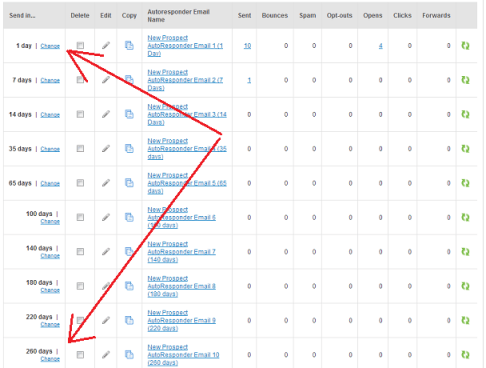Open New Prospect AutoResponder Email 10 link

(183, 355)
